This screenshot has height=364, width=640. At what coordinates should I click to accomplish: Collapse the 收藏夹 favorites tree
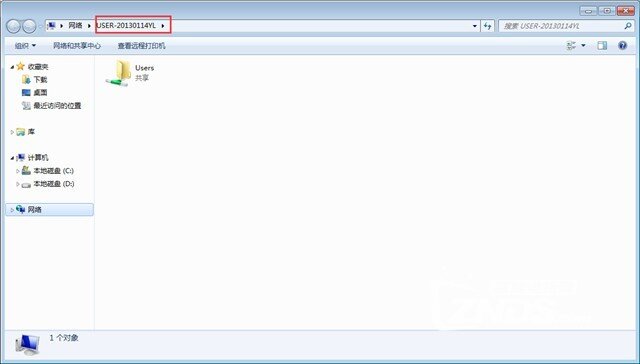[x=12, y=67]
